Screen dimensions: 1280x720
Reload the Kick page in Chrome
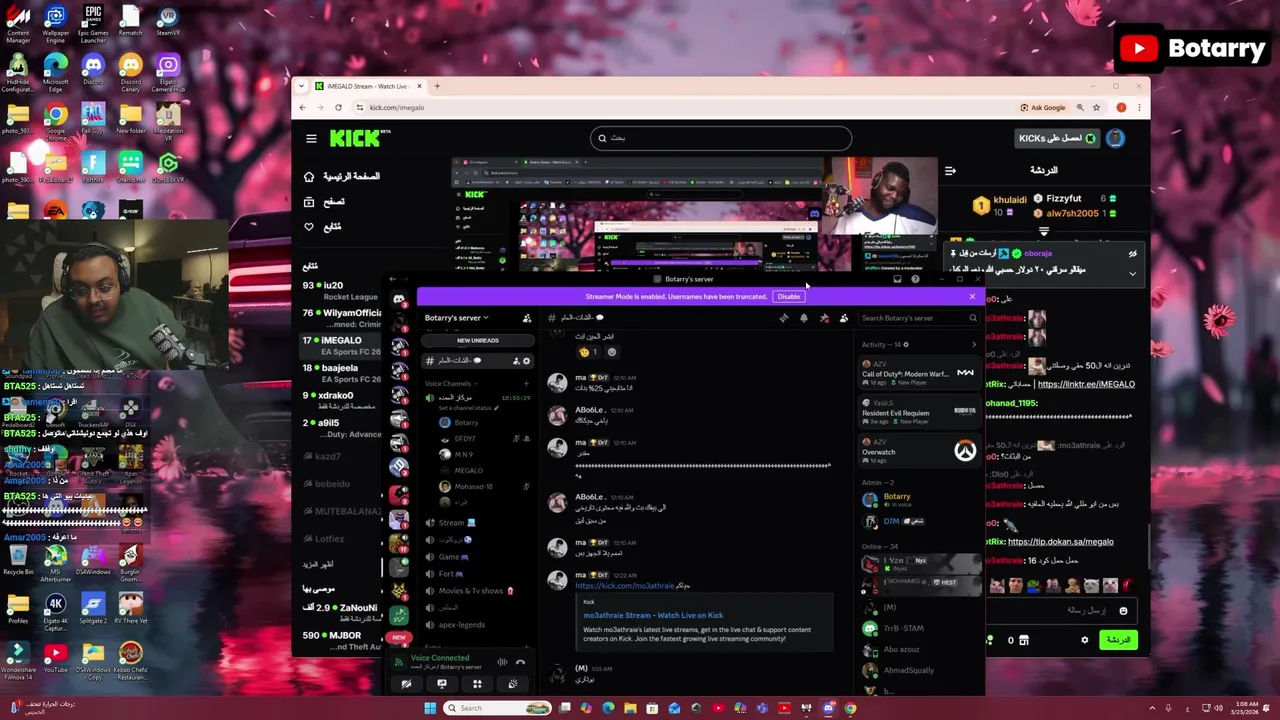tap(338, 107)
